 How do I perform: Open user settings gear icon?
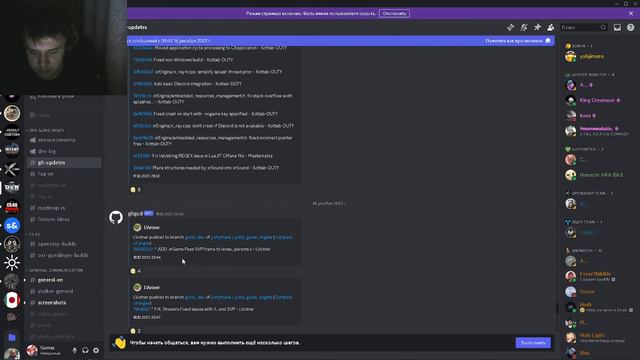pos(96,350)
